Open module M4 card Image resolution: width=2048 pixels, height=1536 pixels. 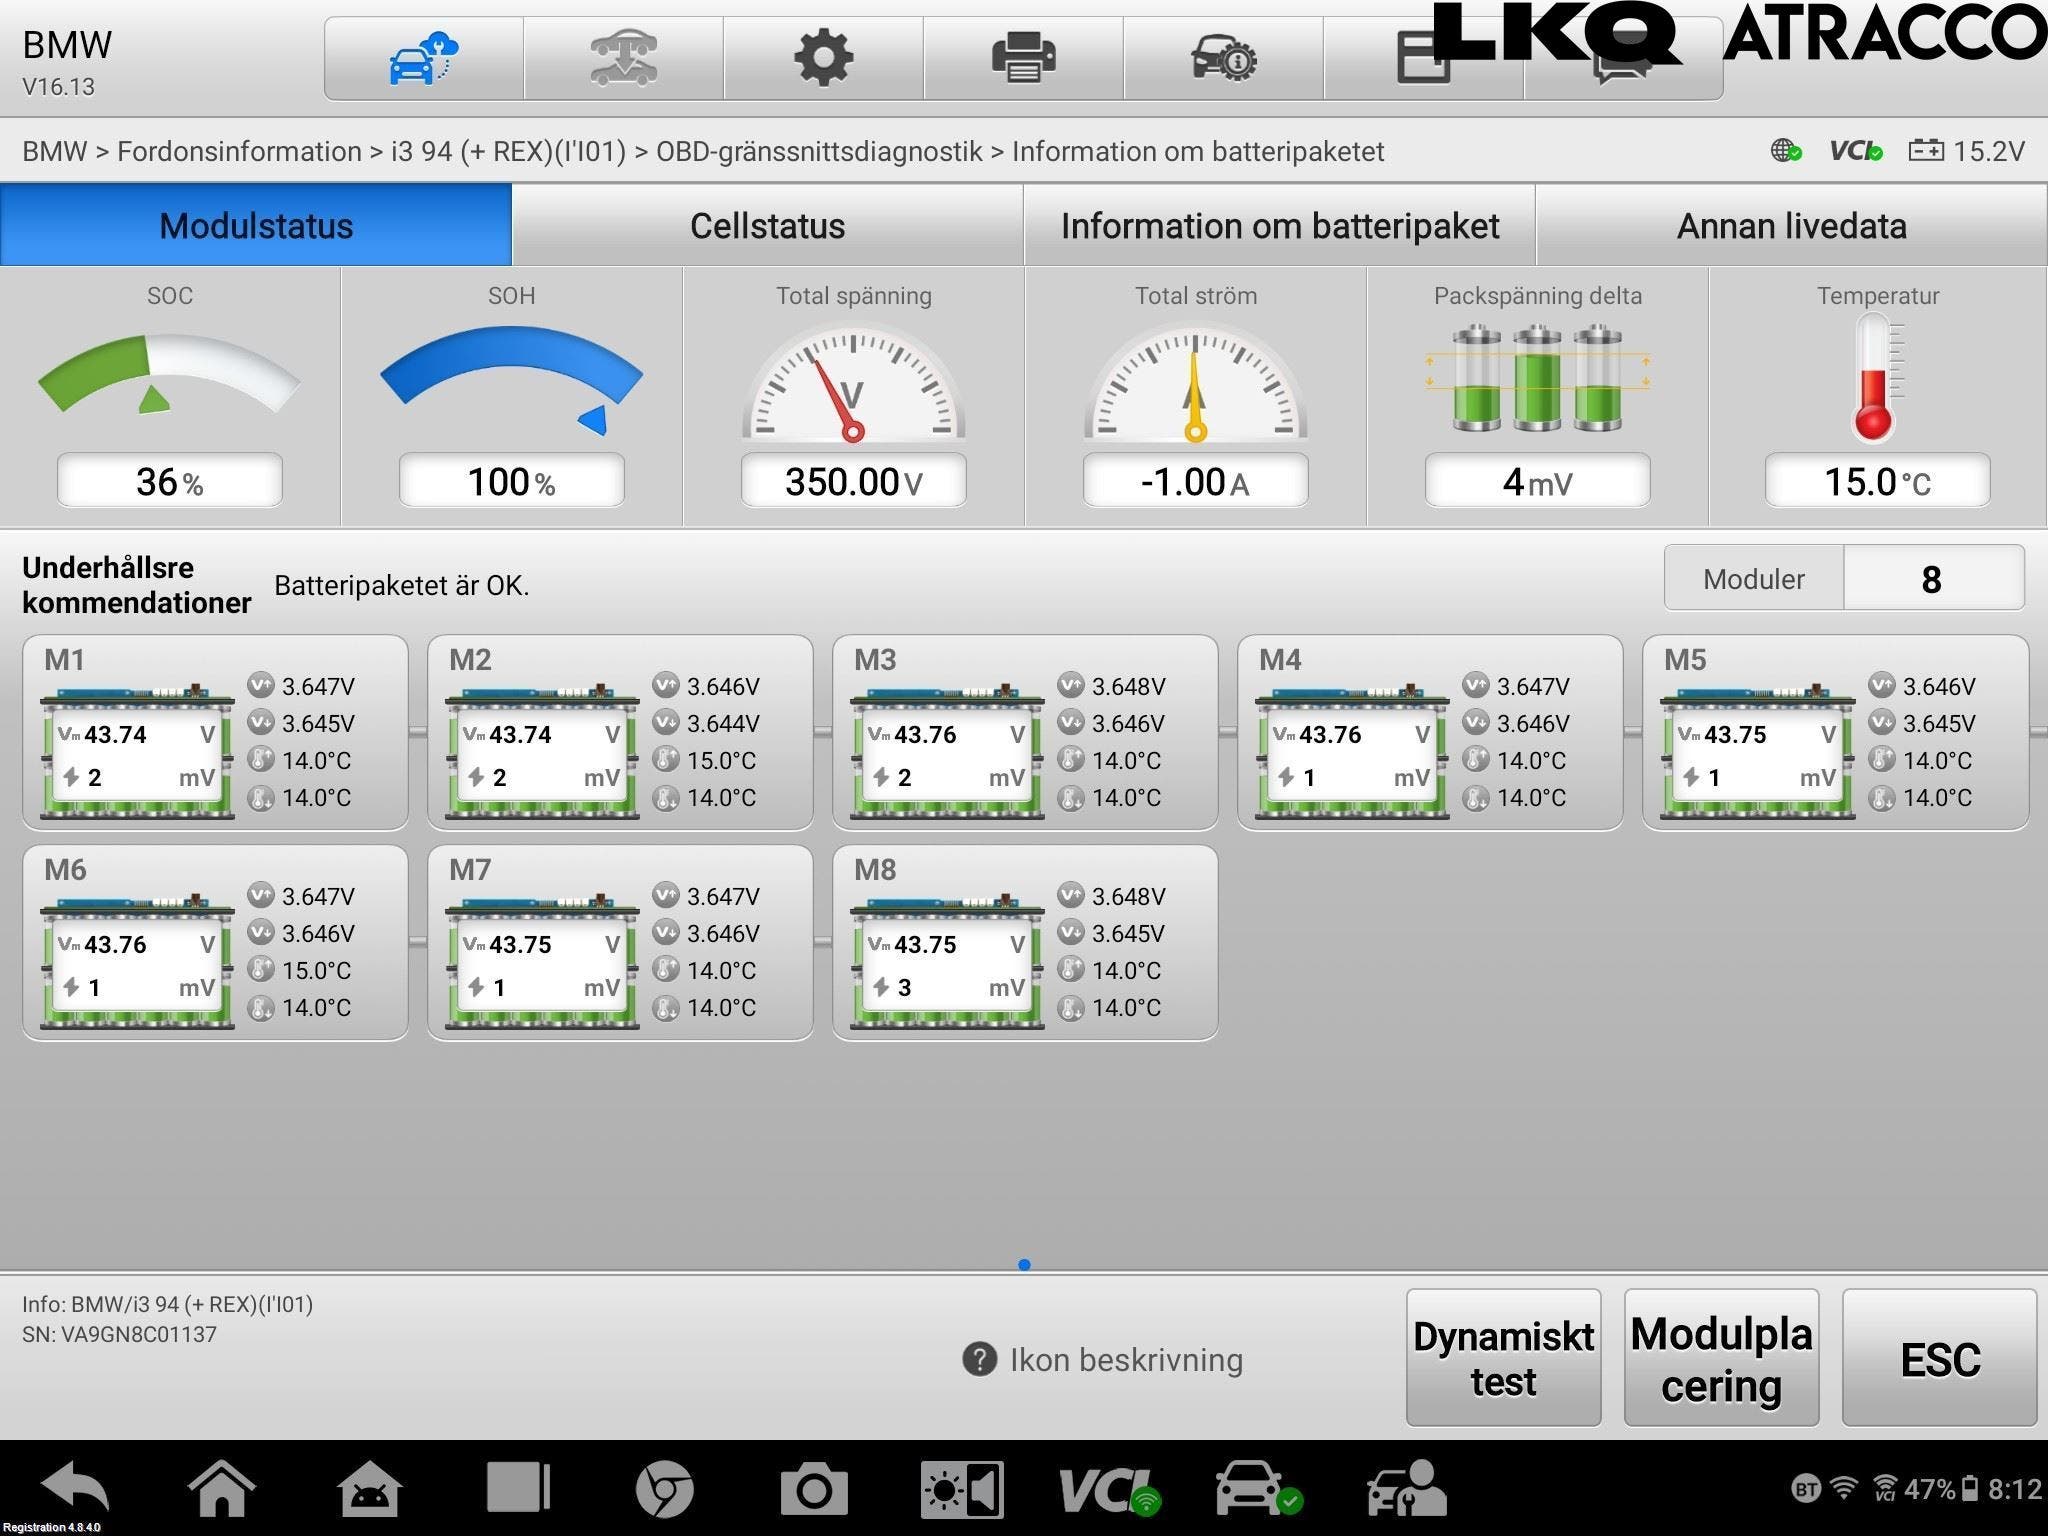[x=1430, y=733]
